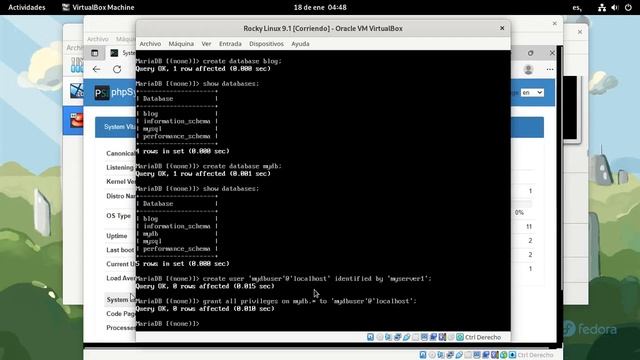Image resolution: width=640 pixels, height=360 pixels.
Task: Go back using the browser back arrow
Action: click(x=96, y=69)
